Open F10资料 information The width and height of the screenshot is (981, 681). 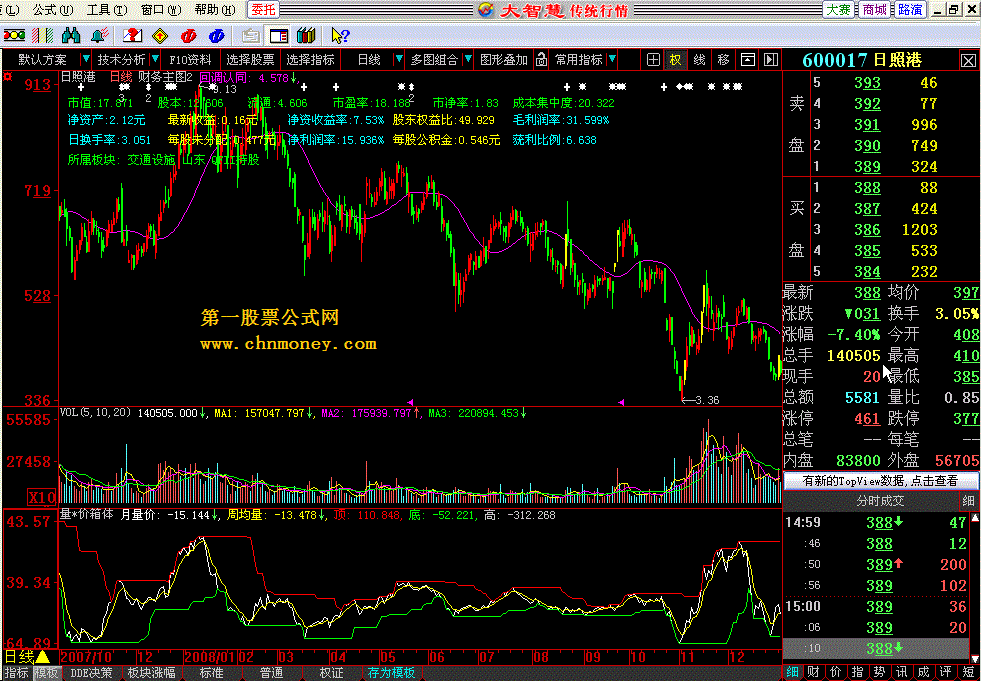[190, 60]
